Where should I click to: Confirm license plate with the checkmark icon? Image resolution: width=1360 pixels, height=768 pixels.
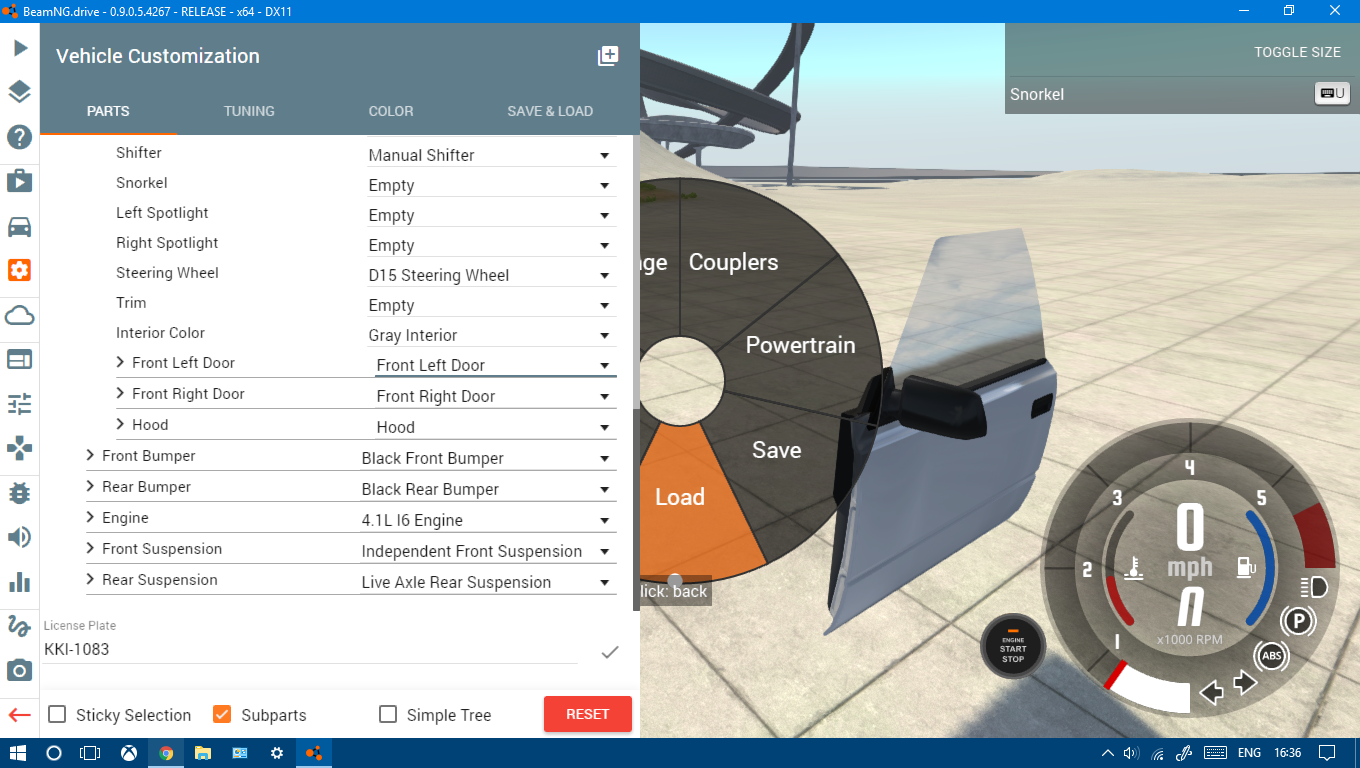[610, 652]
